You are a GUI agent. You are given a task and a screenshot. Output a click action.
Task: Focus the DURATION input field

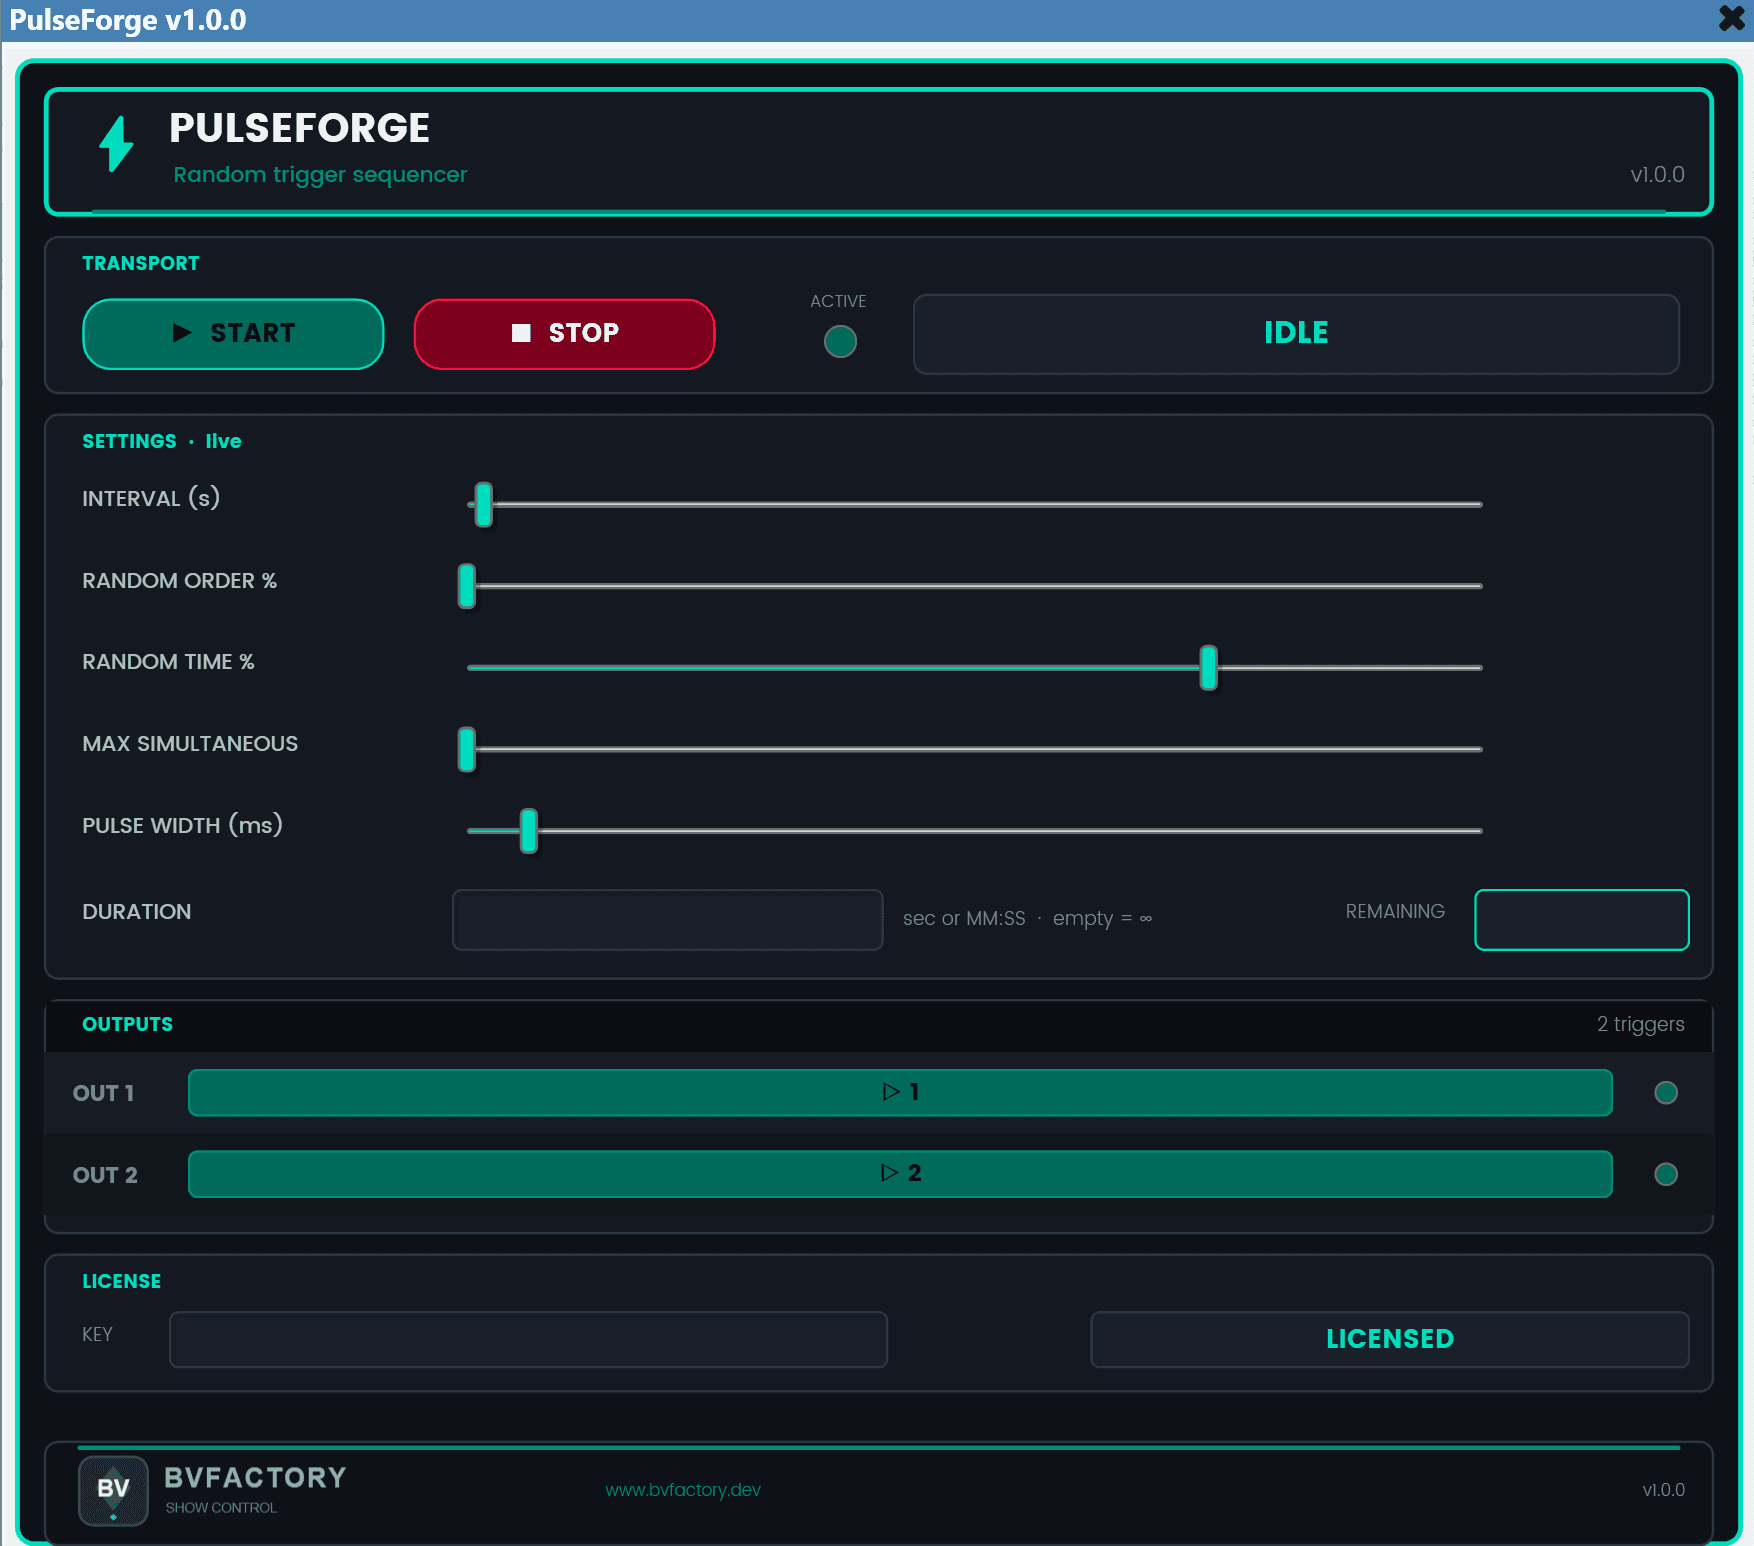click(x=668, y=920)
